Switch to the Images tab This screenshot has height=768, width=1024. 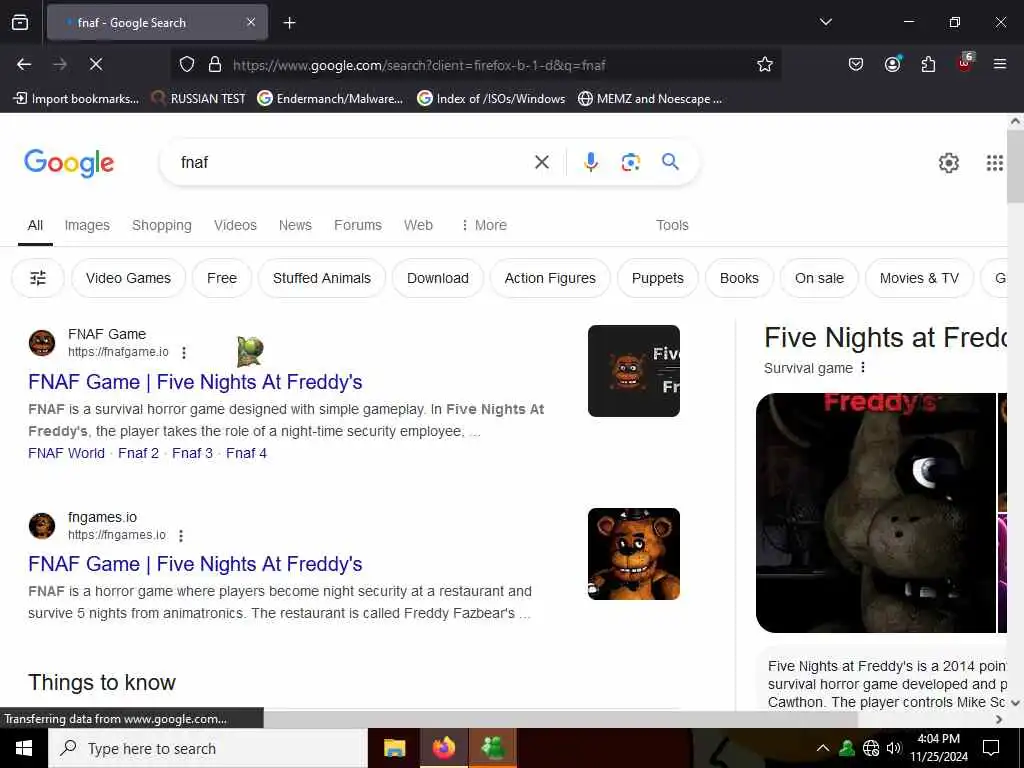pos(87,225)
